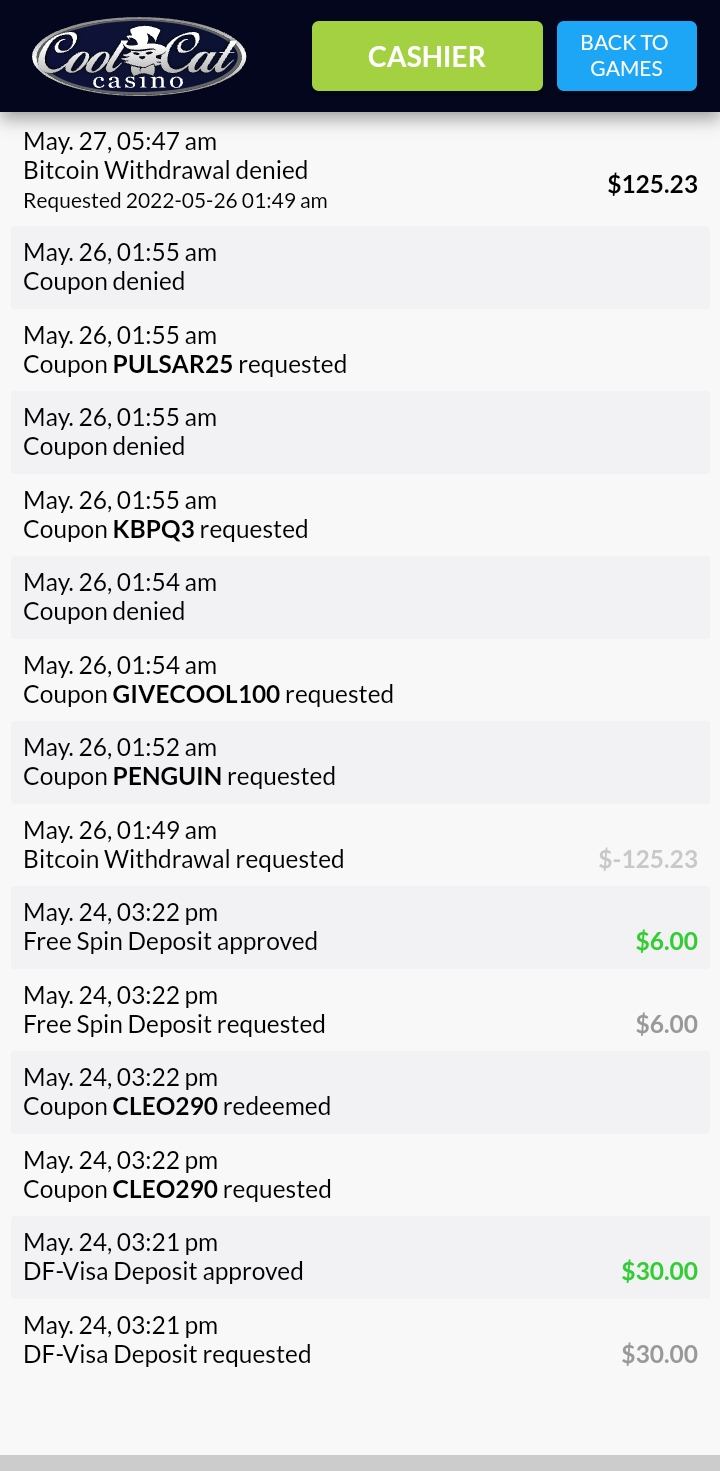Tap the $125.23 denied withdrawal amount
The height and width of the screenshot is (1471, 720).
click(652, 184)
